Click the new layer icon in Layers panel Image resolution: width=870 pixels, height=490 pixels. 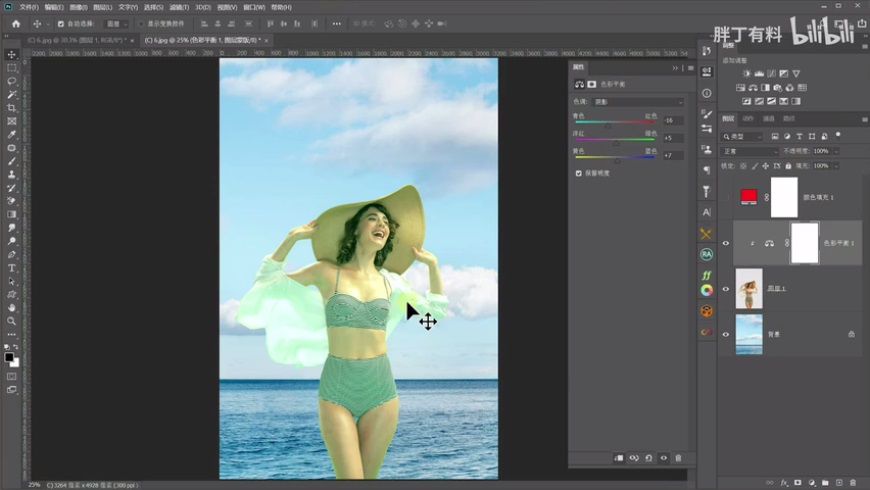839,481
